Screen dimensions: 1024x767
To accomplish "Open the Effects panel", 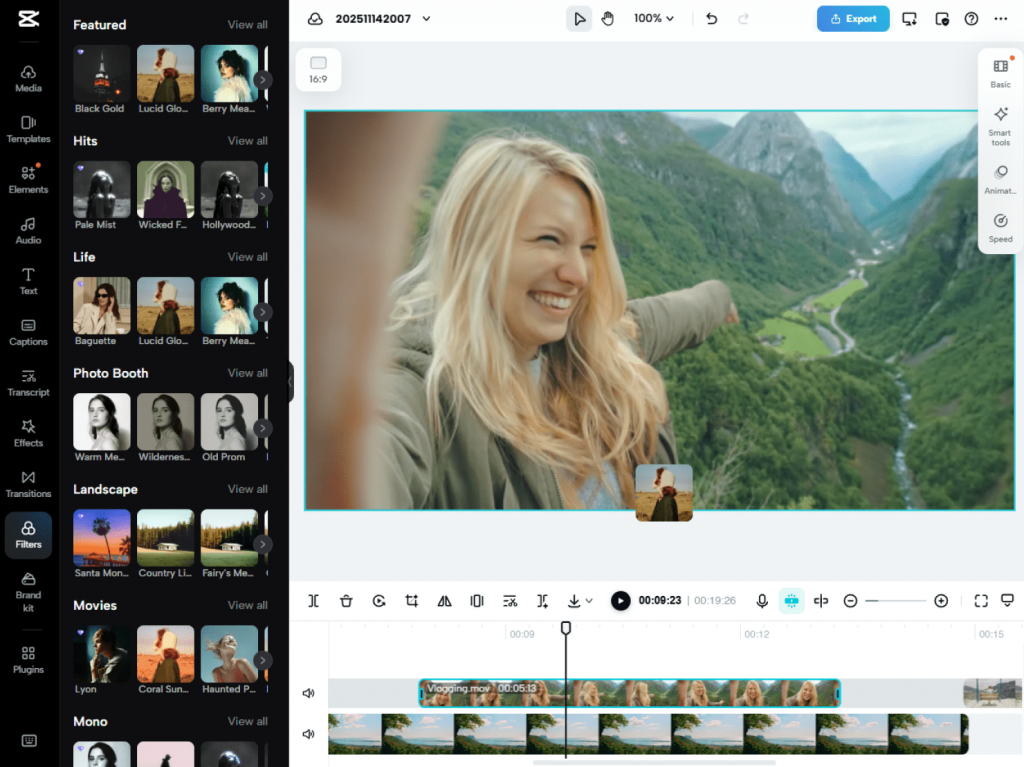I will coord(28,433).
